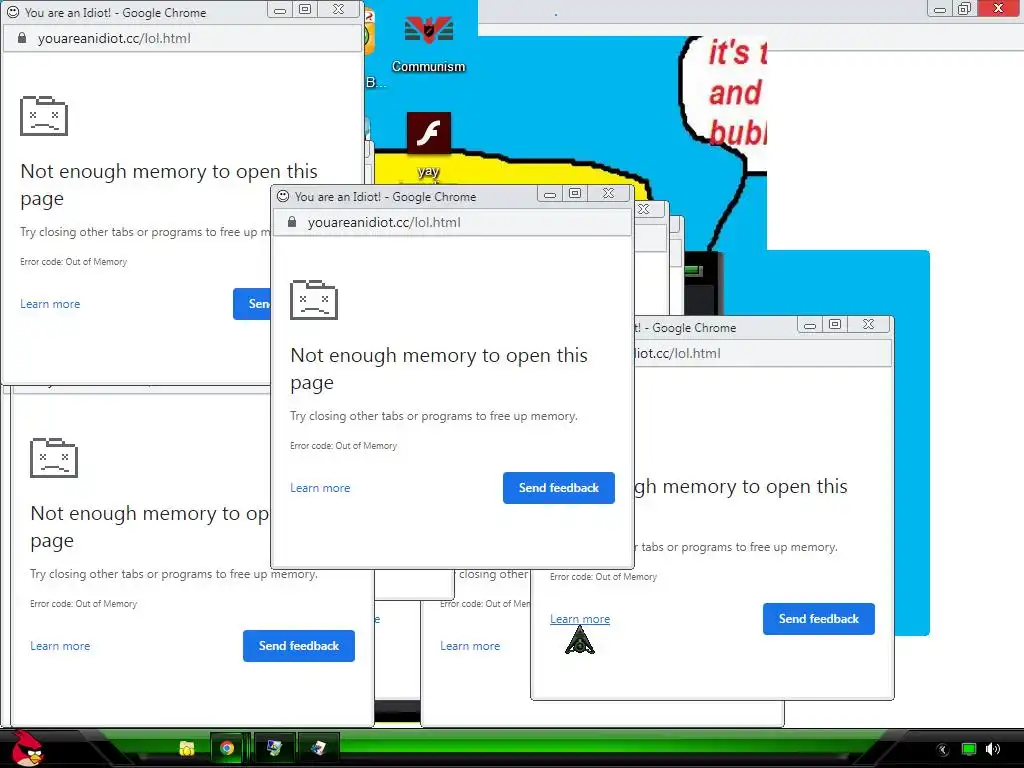Click Learn more in the bottom-middle window
The image size is (1024, 768).
click(470, 646)
